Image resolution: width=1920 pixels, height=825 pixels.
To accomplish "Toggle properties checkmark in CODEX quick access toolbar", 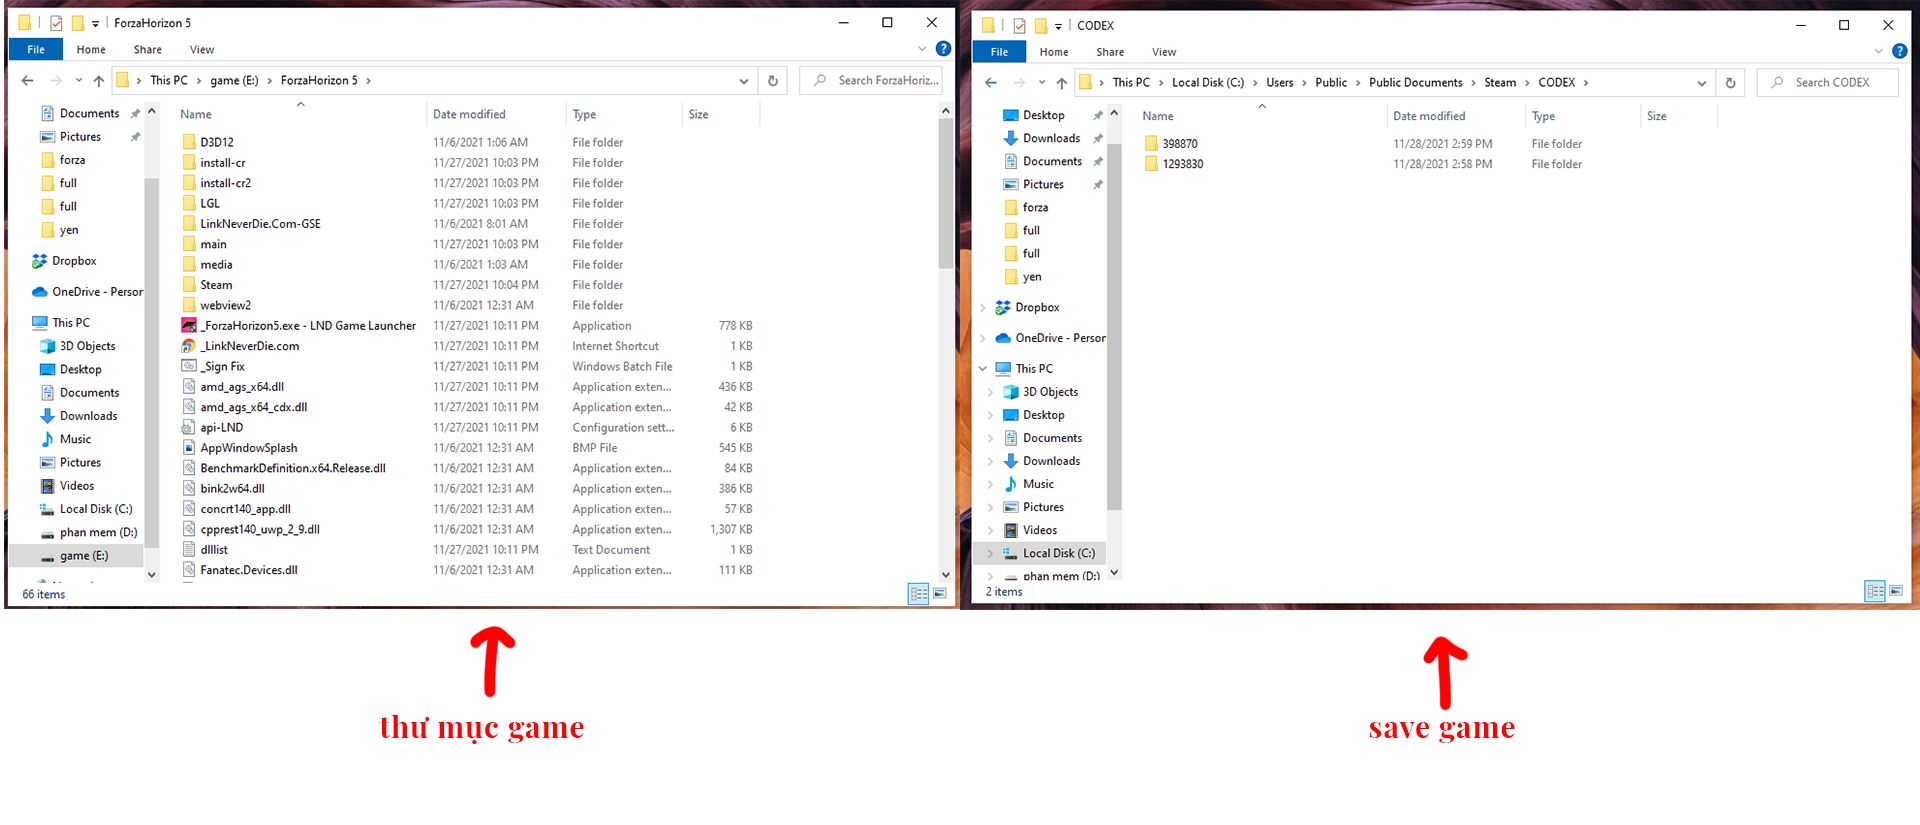I will pyautogui.click(x=1019, y=26).
